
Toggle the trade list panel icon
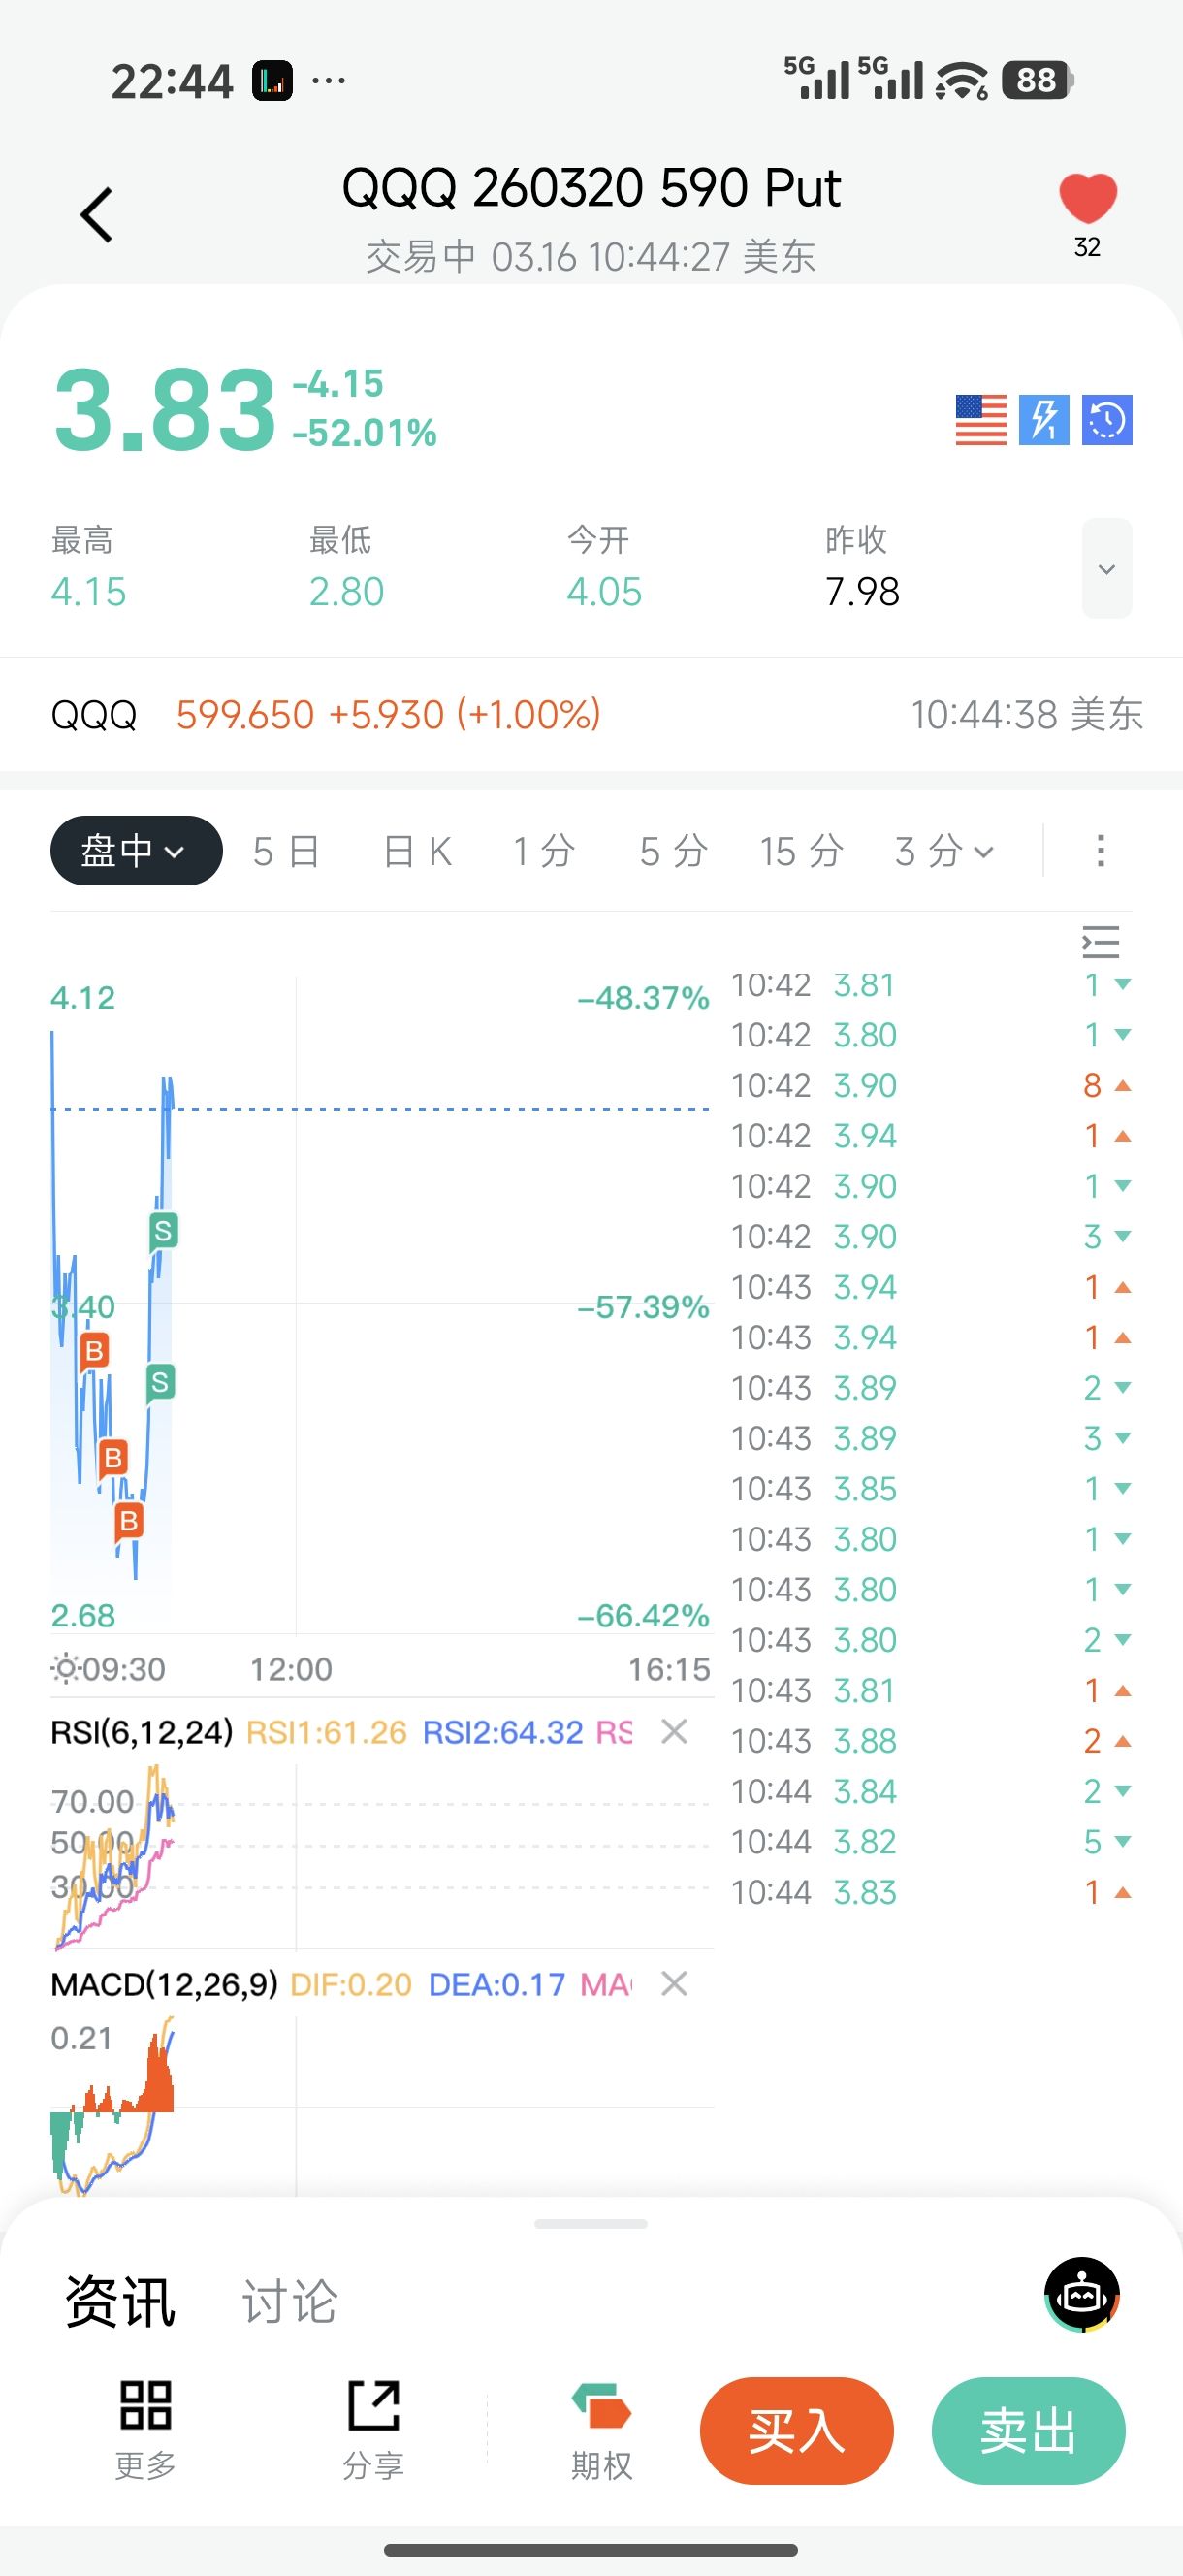1100,942
